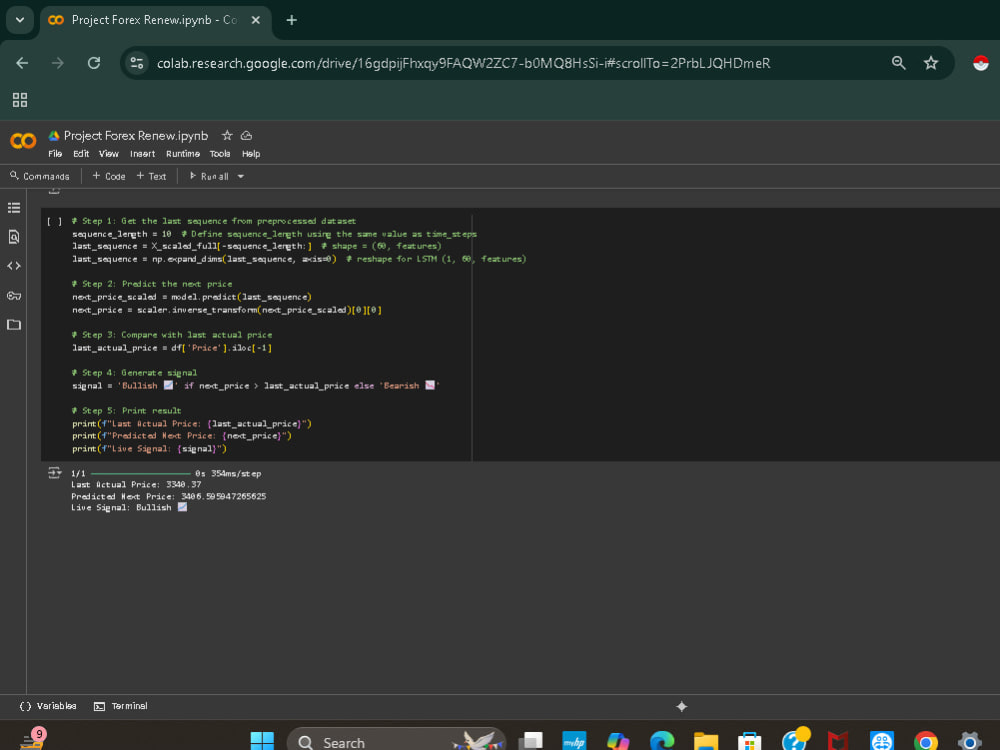
Task: Click the browser forward arrow
Action: click(x=57, y=63)
